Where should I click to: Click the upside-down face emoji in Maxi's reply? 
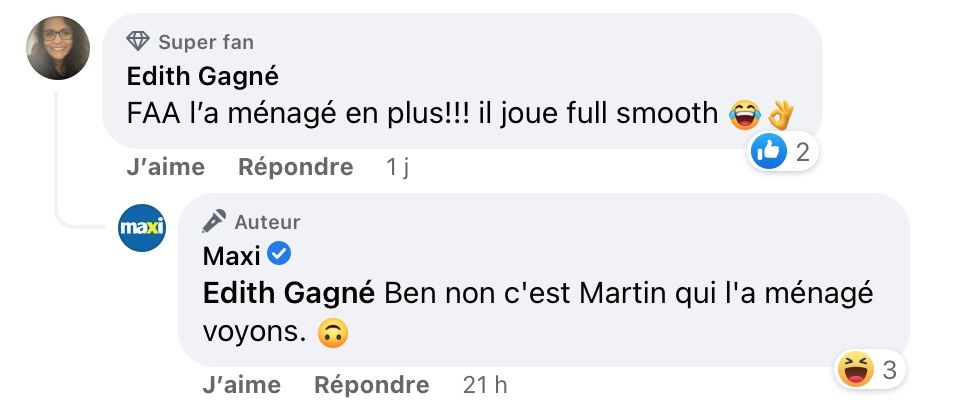(x=327, y=333)
